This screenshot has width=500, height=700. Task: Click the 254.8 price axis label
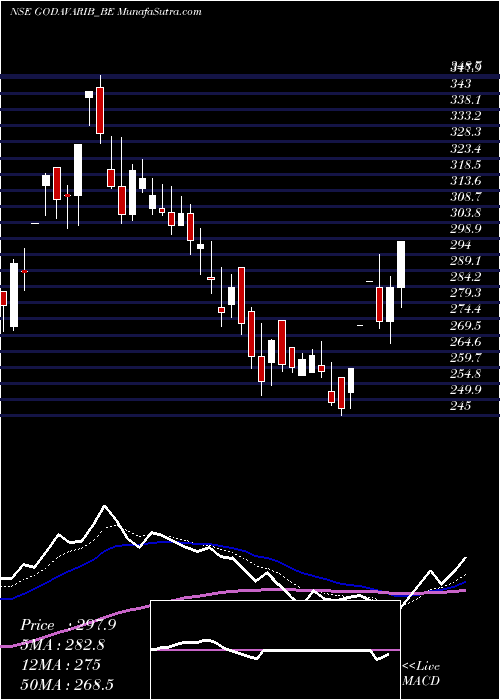coord(465,374)
